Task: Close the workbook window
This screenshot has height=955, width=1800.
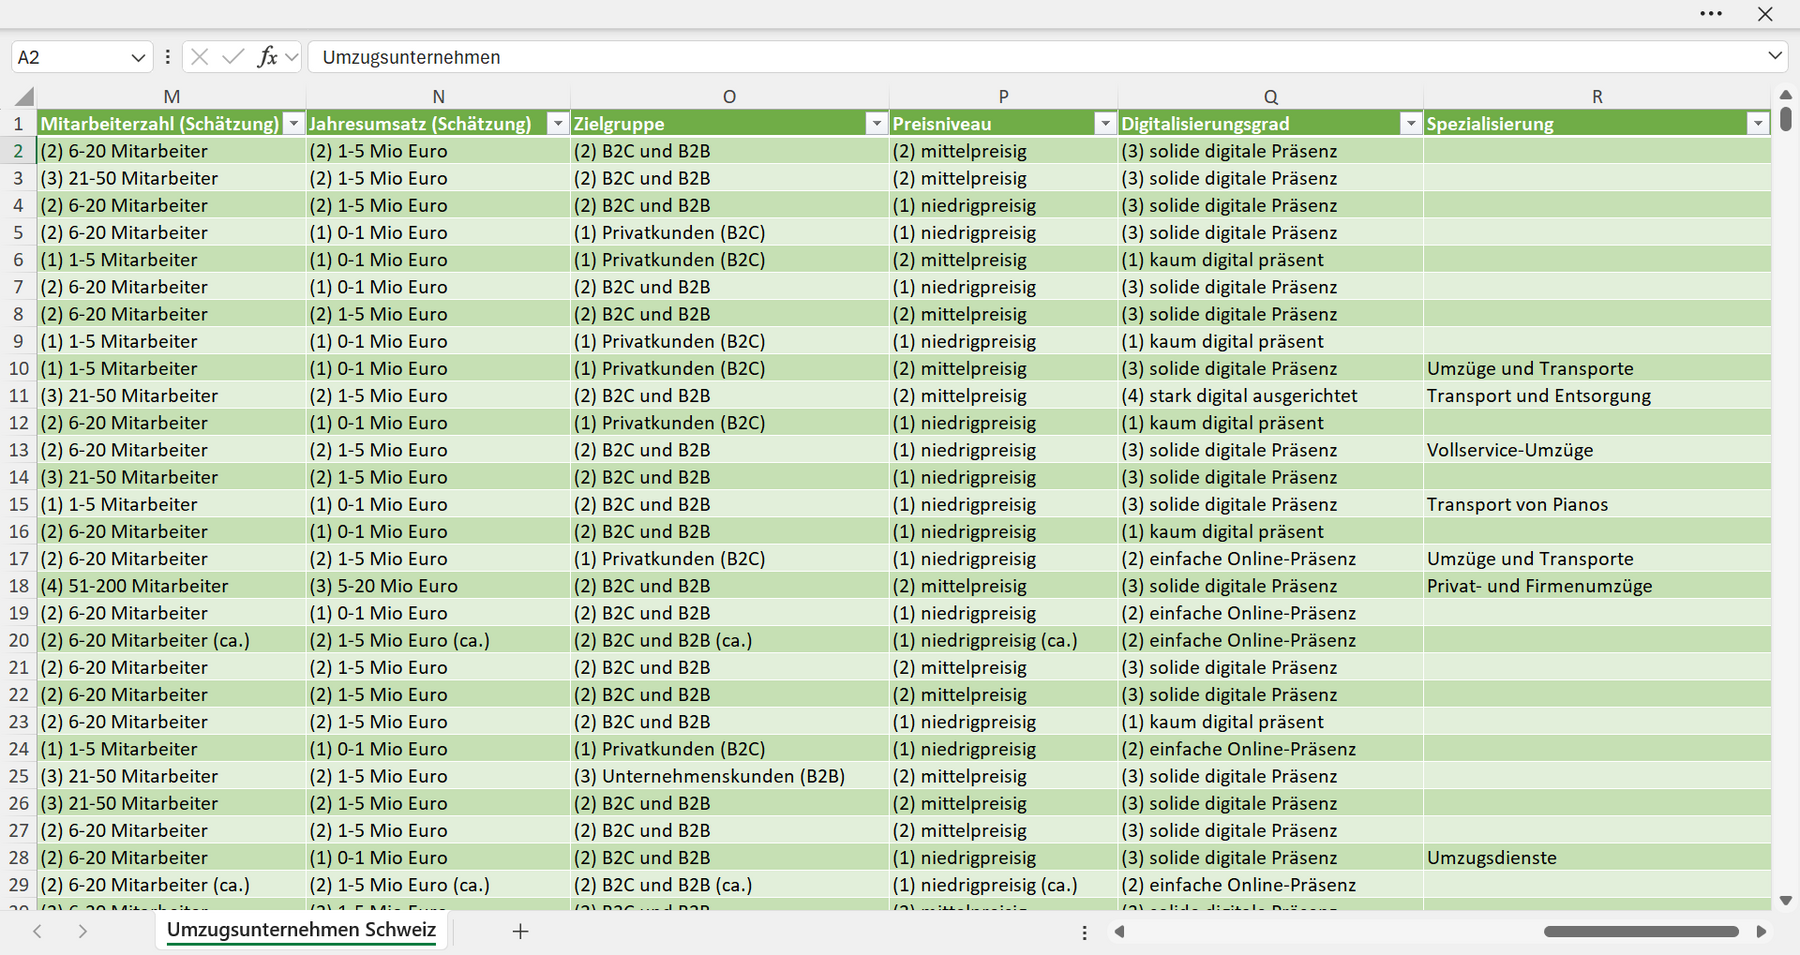Action: pyautogui.click(x=1765, y=14)
